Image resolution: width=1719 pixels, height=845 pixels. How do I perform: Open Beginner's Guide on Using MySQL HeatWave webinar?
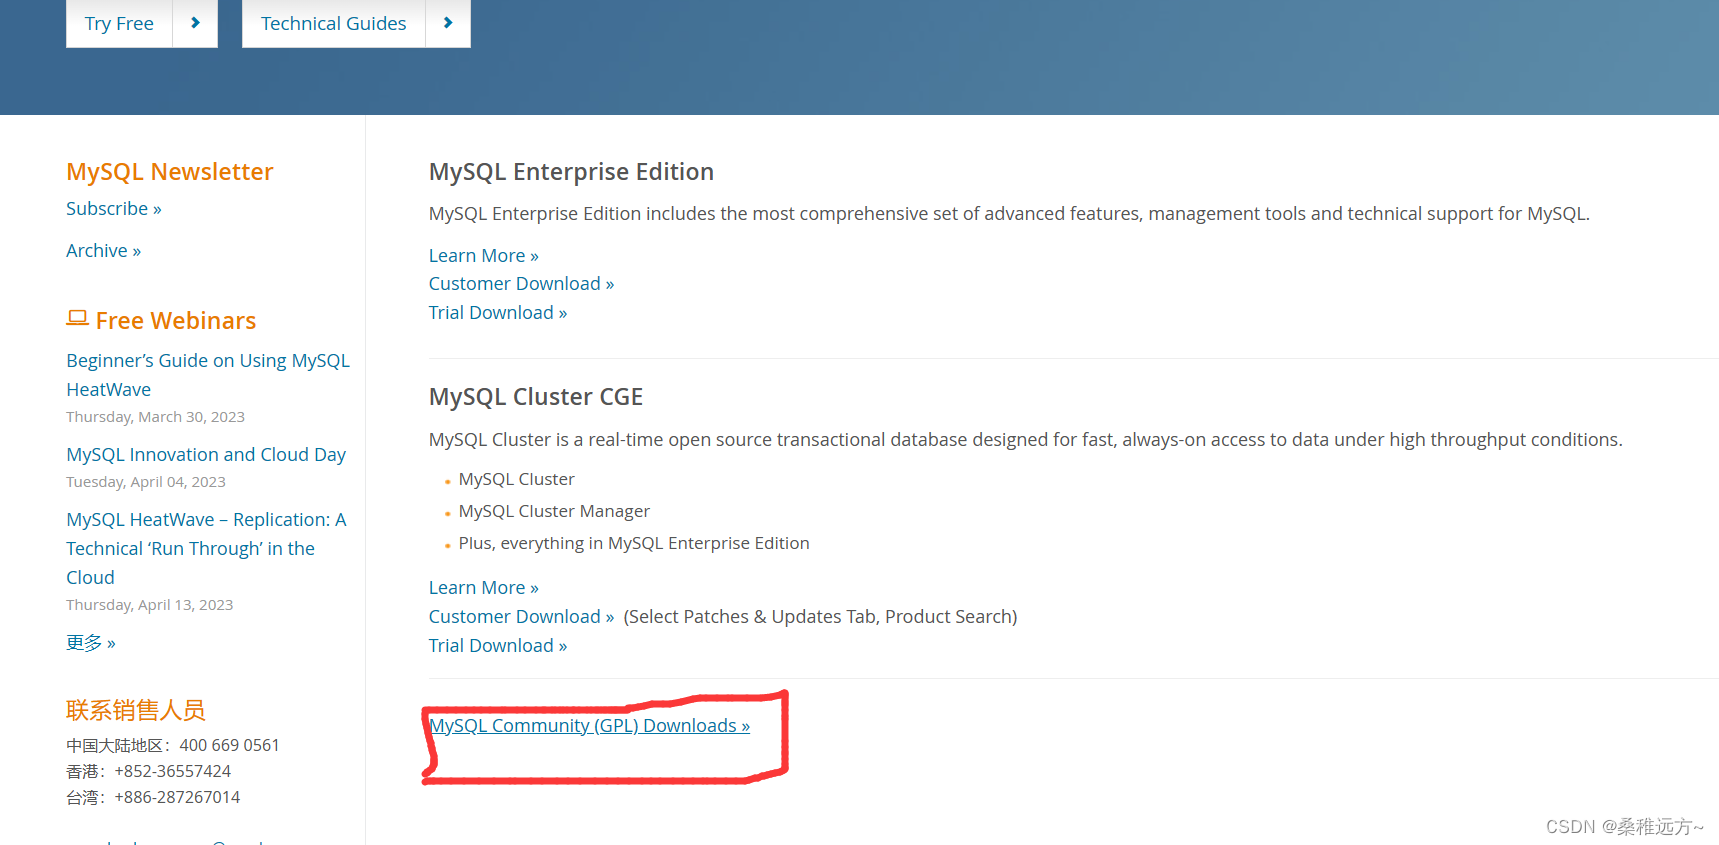tap(208, 375)
